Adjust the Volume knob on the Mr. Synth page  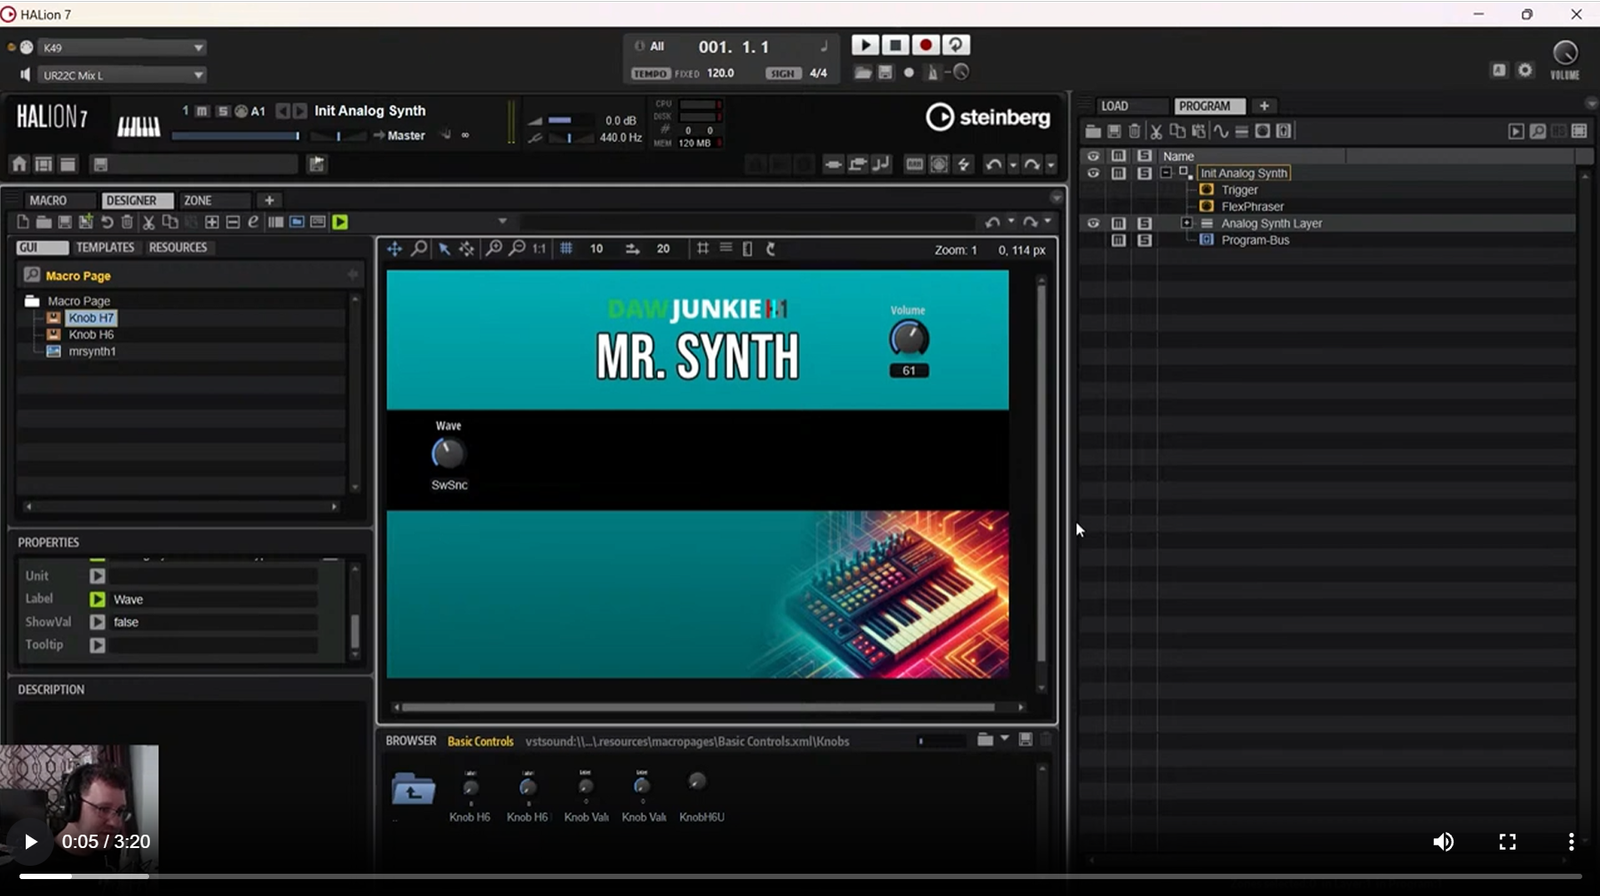[x=909, y=339]
